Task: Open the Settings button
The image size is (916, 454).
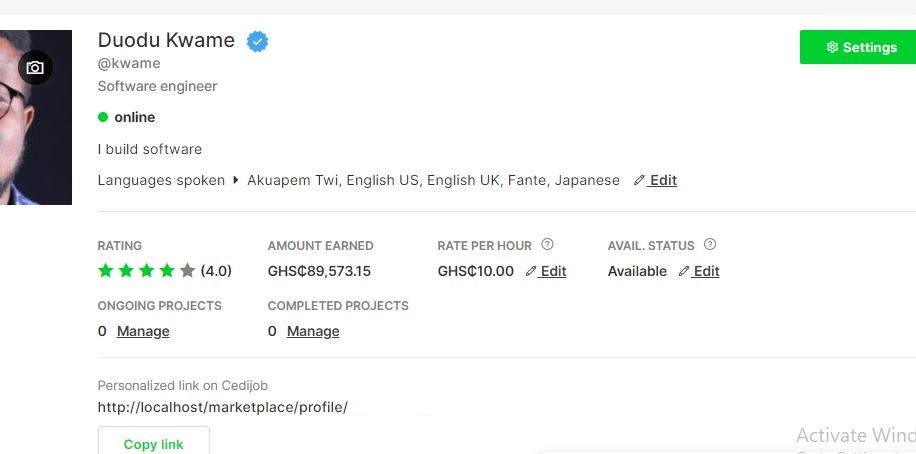Action: 858,47
